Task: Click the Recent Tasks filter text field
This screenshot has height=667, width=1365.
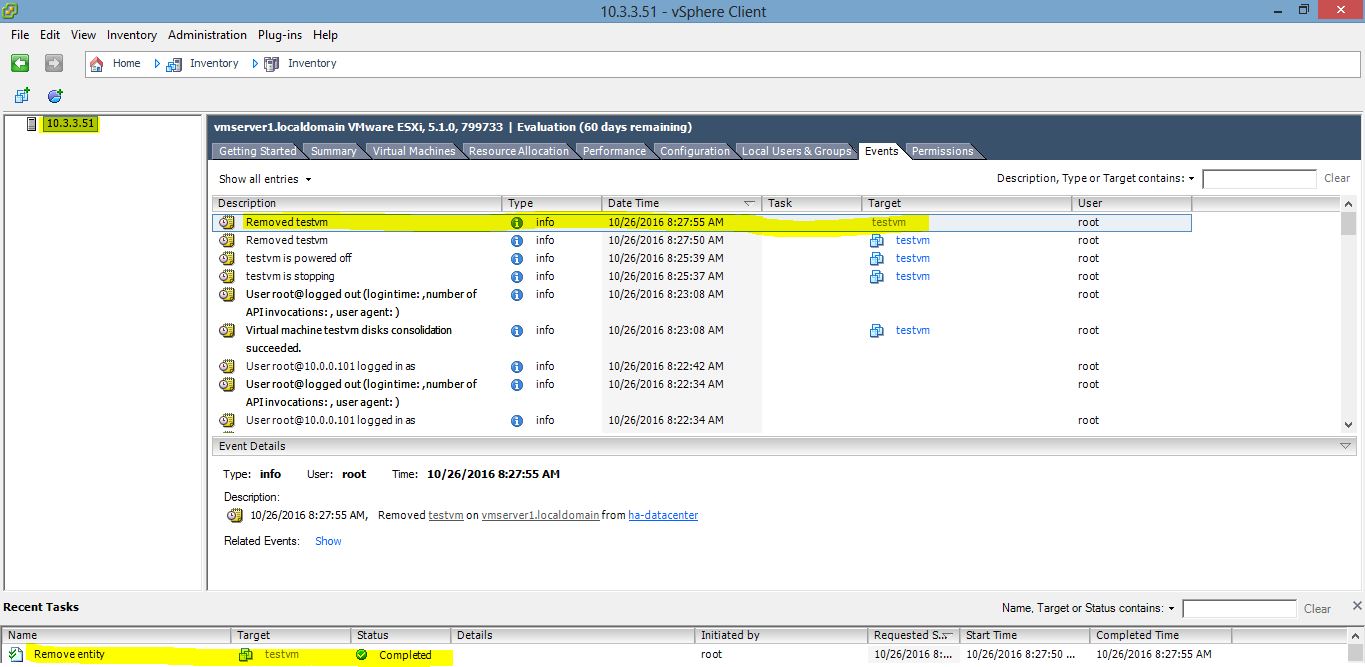Action: pyautogui.click(x=1239, y=608)
